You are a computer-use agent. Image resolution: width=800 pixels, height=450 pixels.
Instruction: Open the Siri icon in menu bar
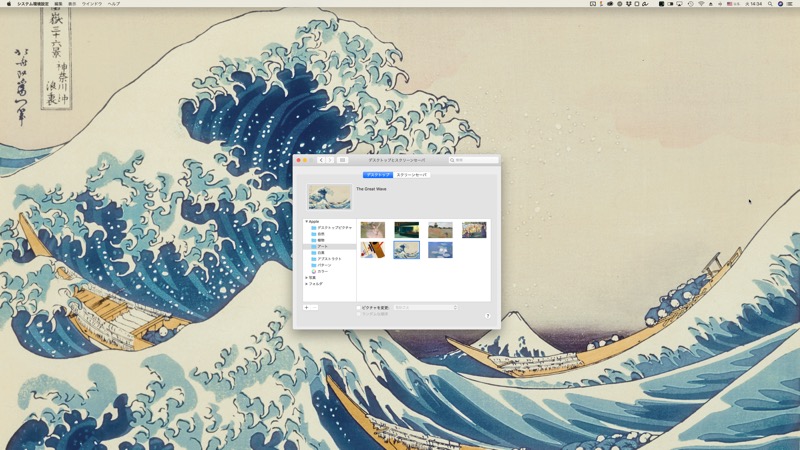pyautogui.click(x=780, y=4)
